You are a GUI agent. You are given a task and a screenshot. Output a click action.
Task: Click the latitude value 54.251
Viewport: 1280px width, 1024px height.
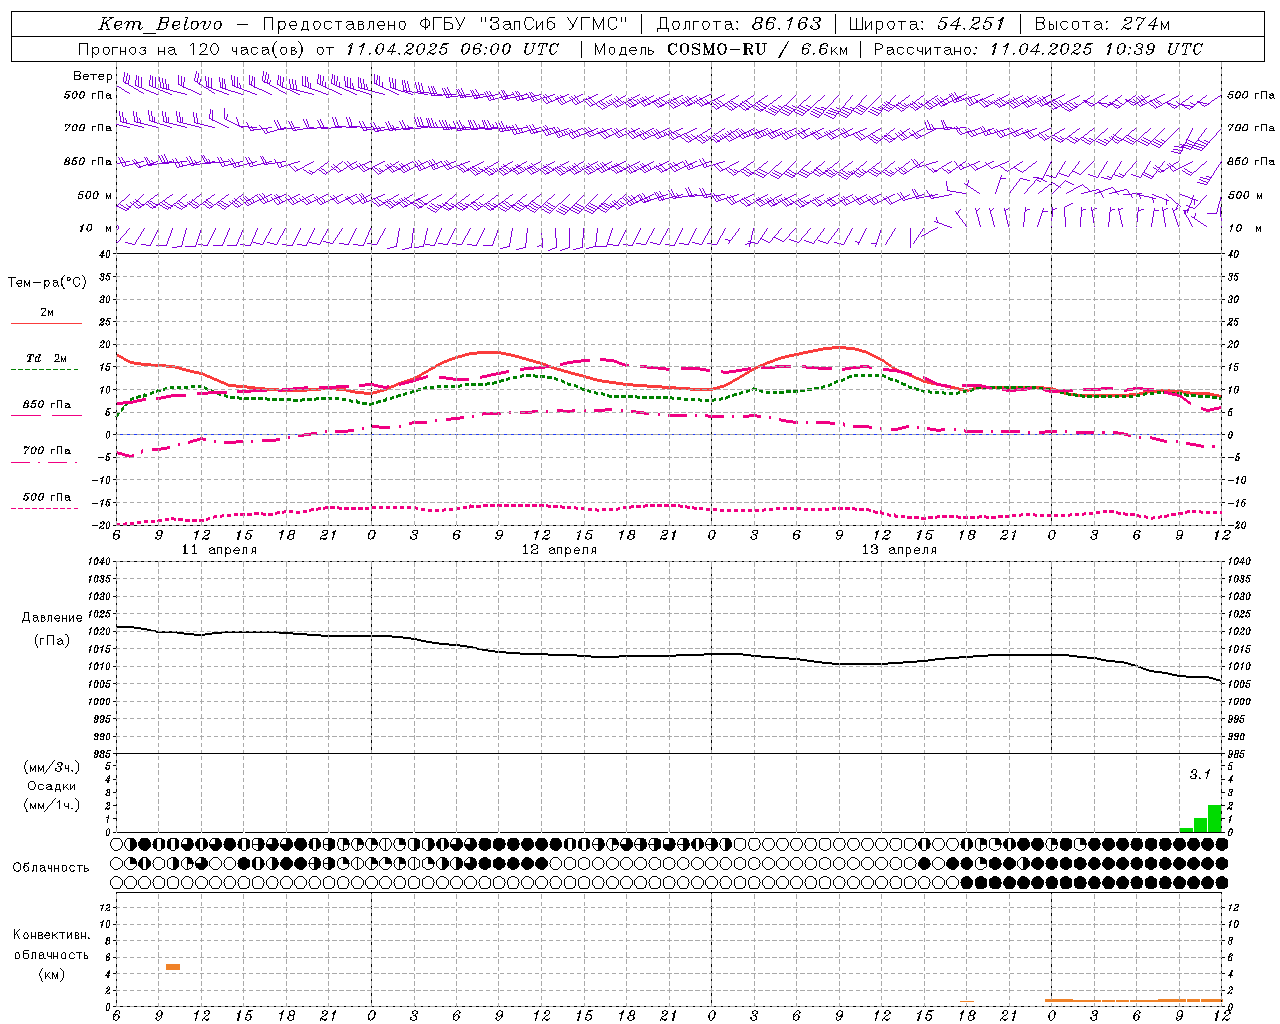970,24
